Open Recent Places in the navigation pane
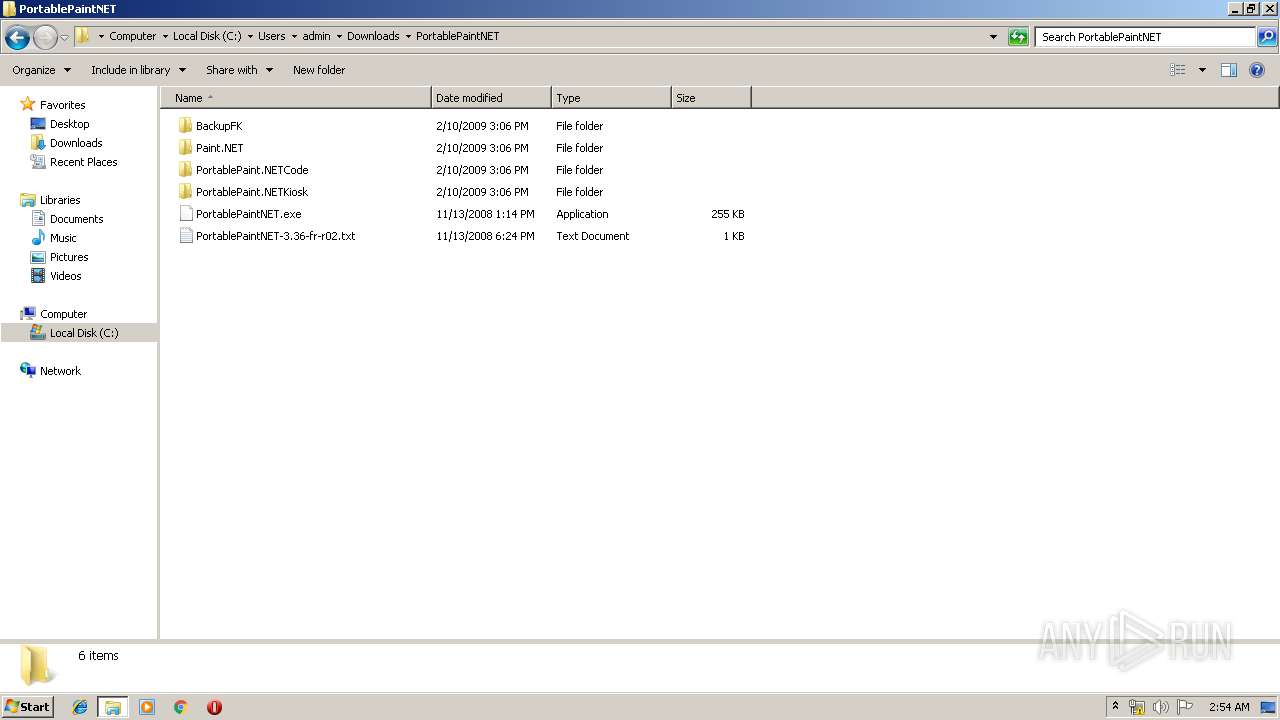 (x=83, y=162)
